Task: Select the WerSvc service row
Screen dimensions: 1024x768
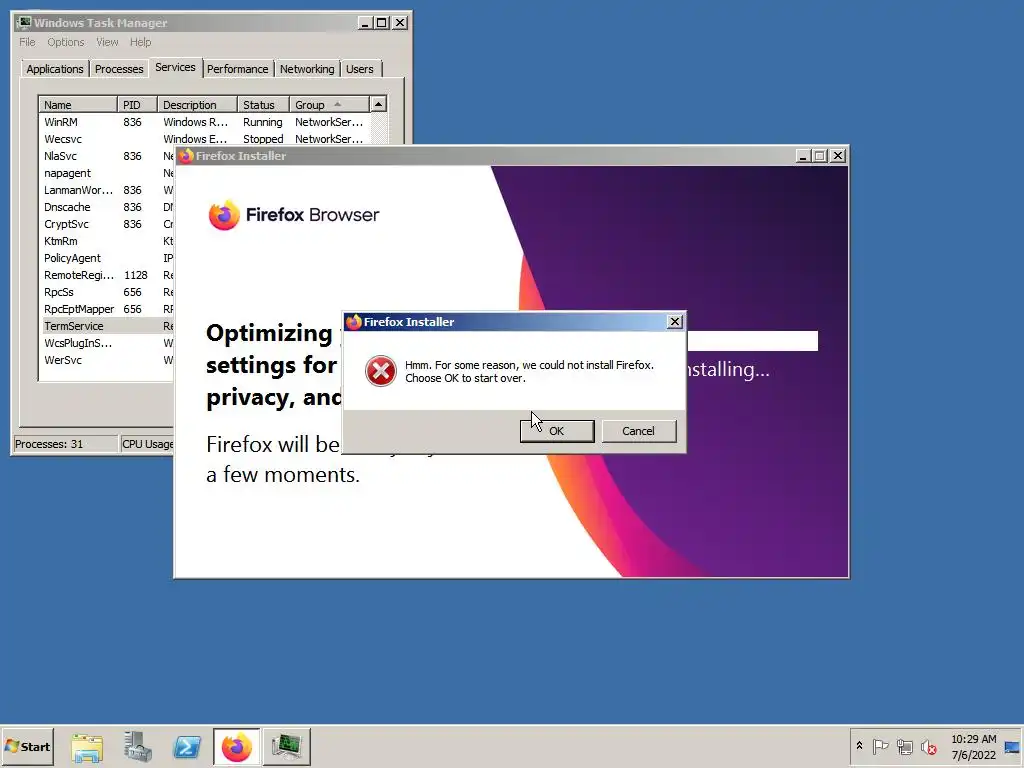Action: 108,360
